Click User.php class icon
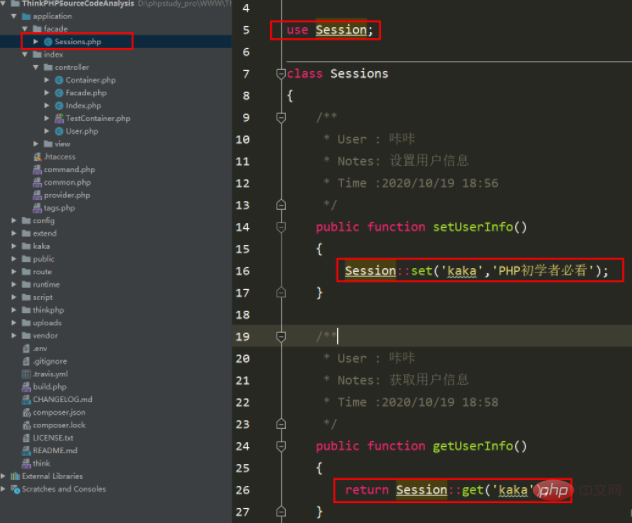The width and height of the screenshot is (632, 523). 59,131
